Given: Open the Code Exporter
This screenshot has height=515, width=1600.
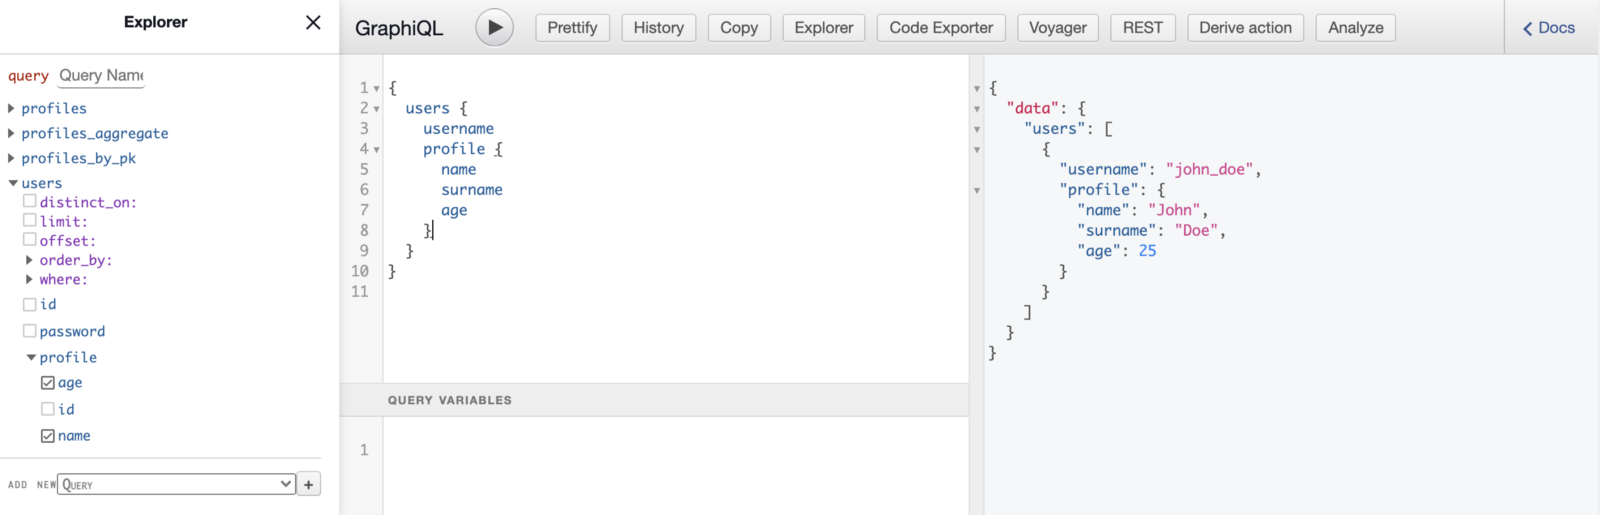Looking at the screenshot, I should pyautogui.click(x=941, y=28).
